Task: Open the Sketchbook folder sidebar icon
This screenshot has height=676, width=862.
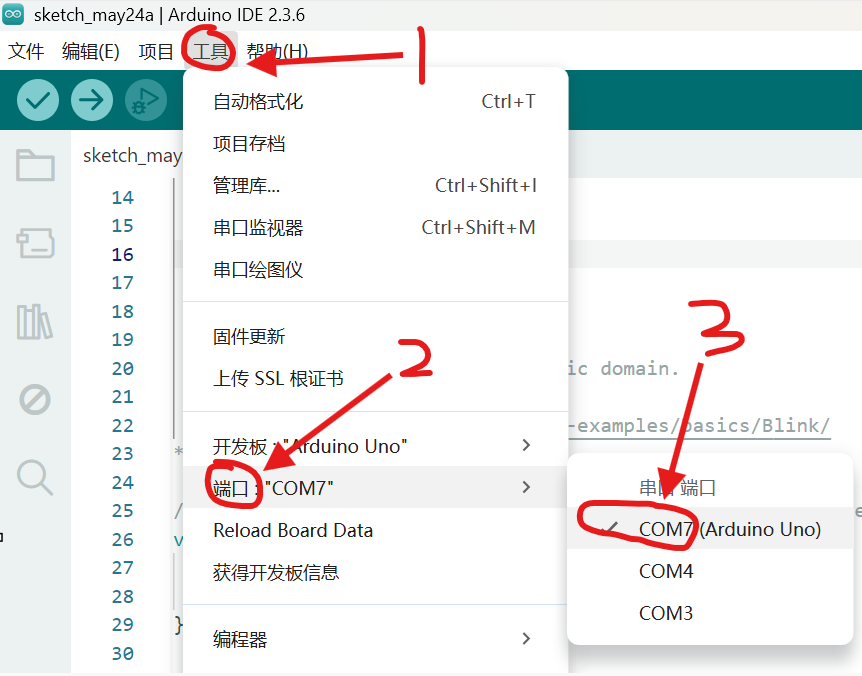Action: click(x=35, y=165)
